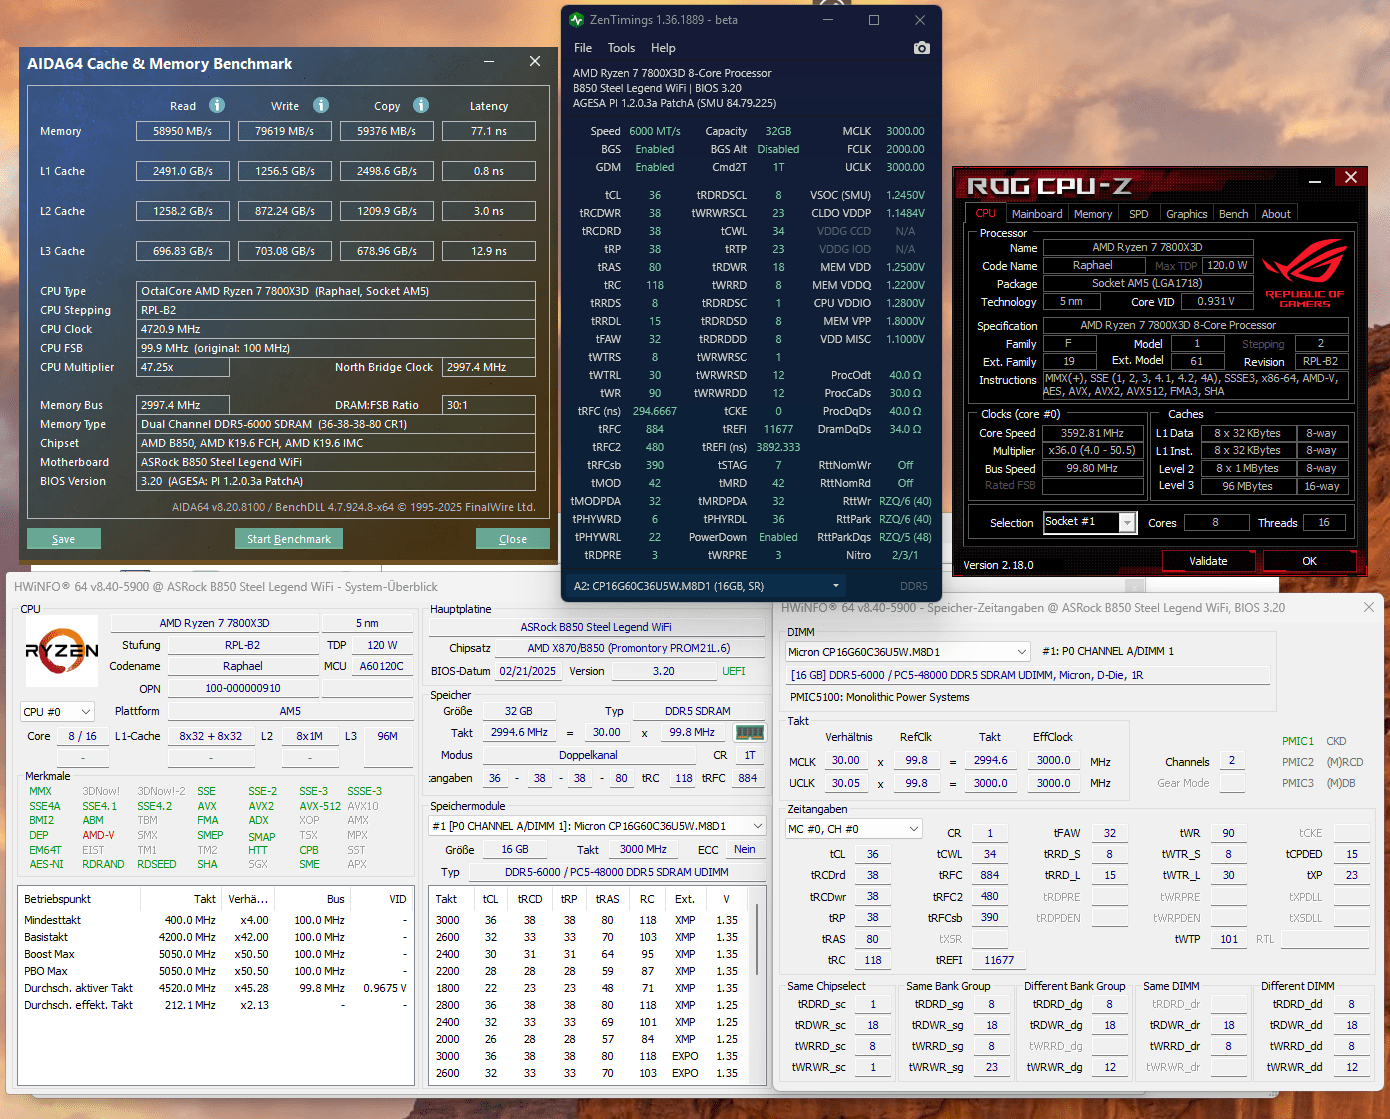Click the info icon next to Read
1390x1119 pixels.
[217, 105]
